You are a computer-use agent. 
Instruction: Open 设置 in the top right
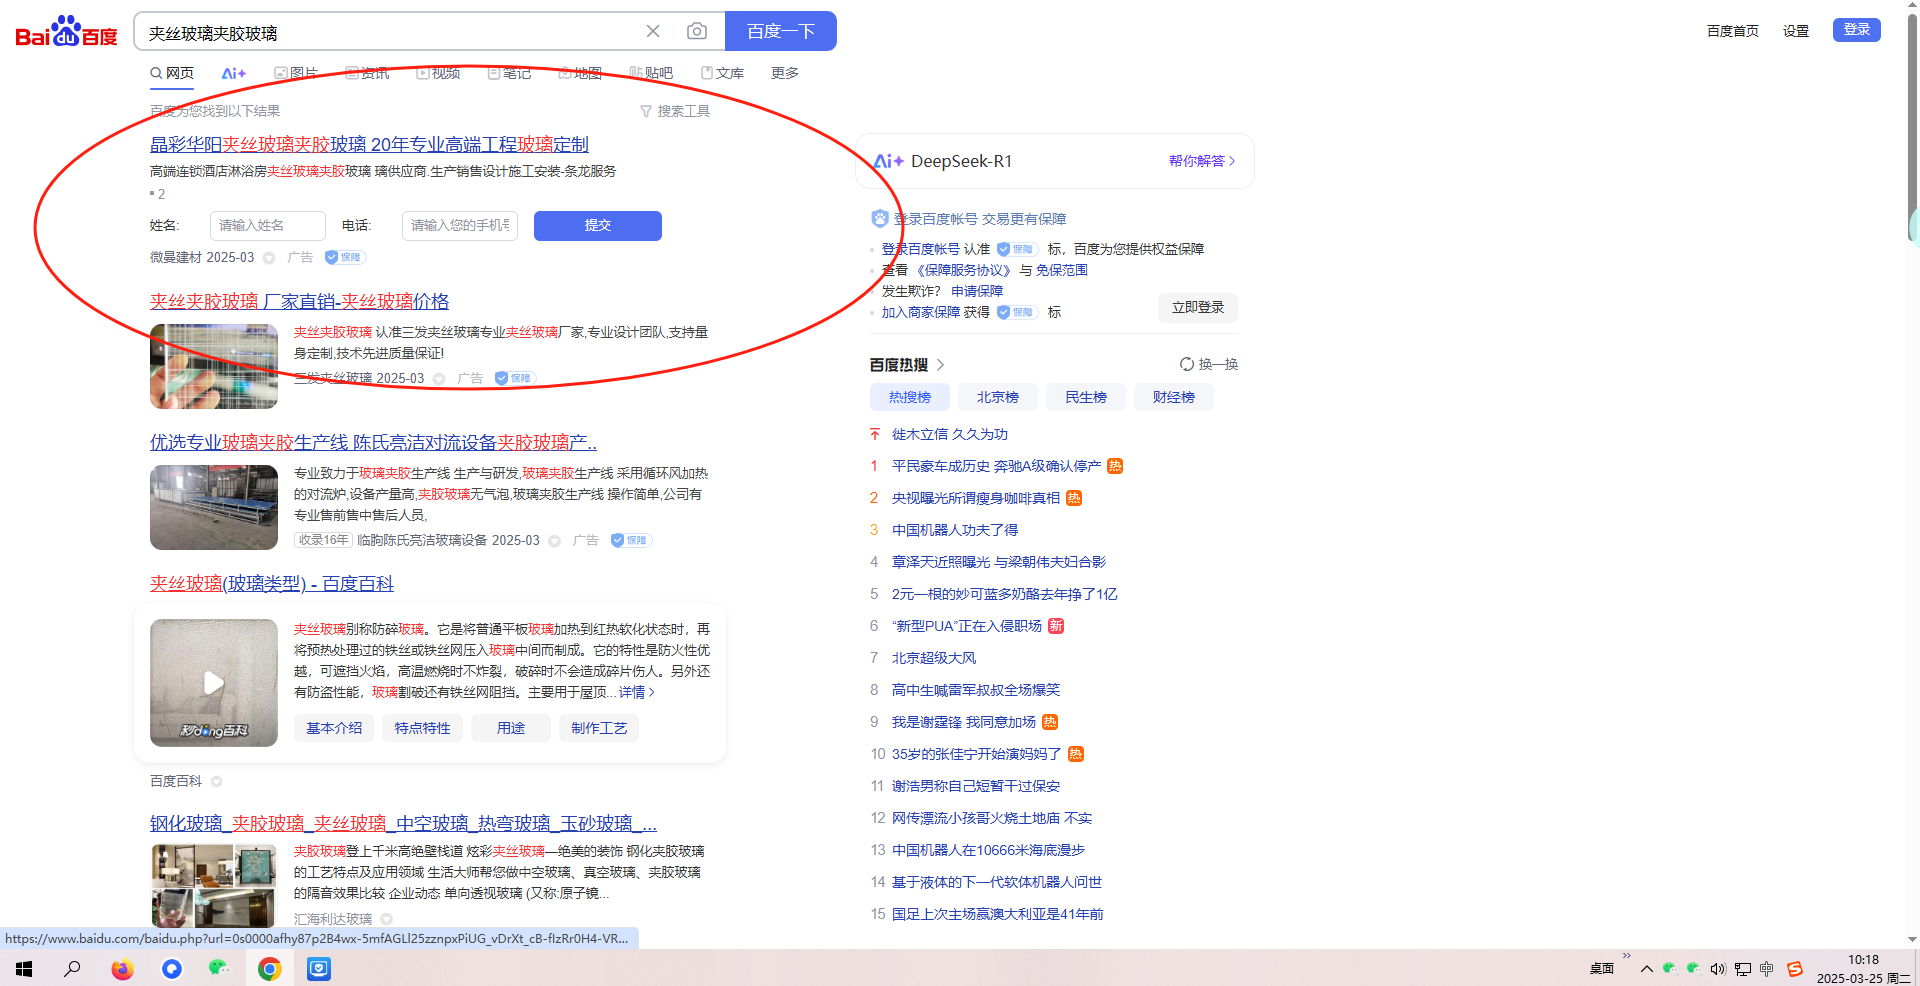pos(1796,31)
